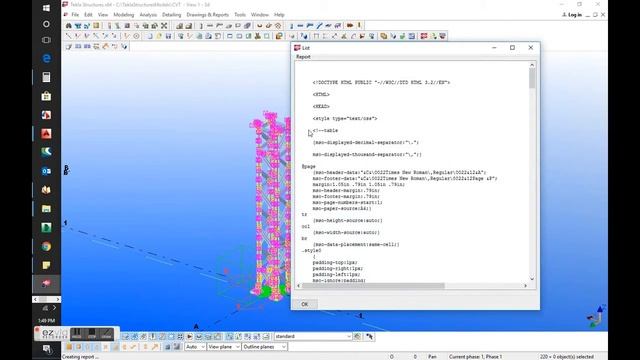640x360 pixels.
Task: Open the Edit menu
Action: 88,15
